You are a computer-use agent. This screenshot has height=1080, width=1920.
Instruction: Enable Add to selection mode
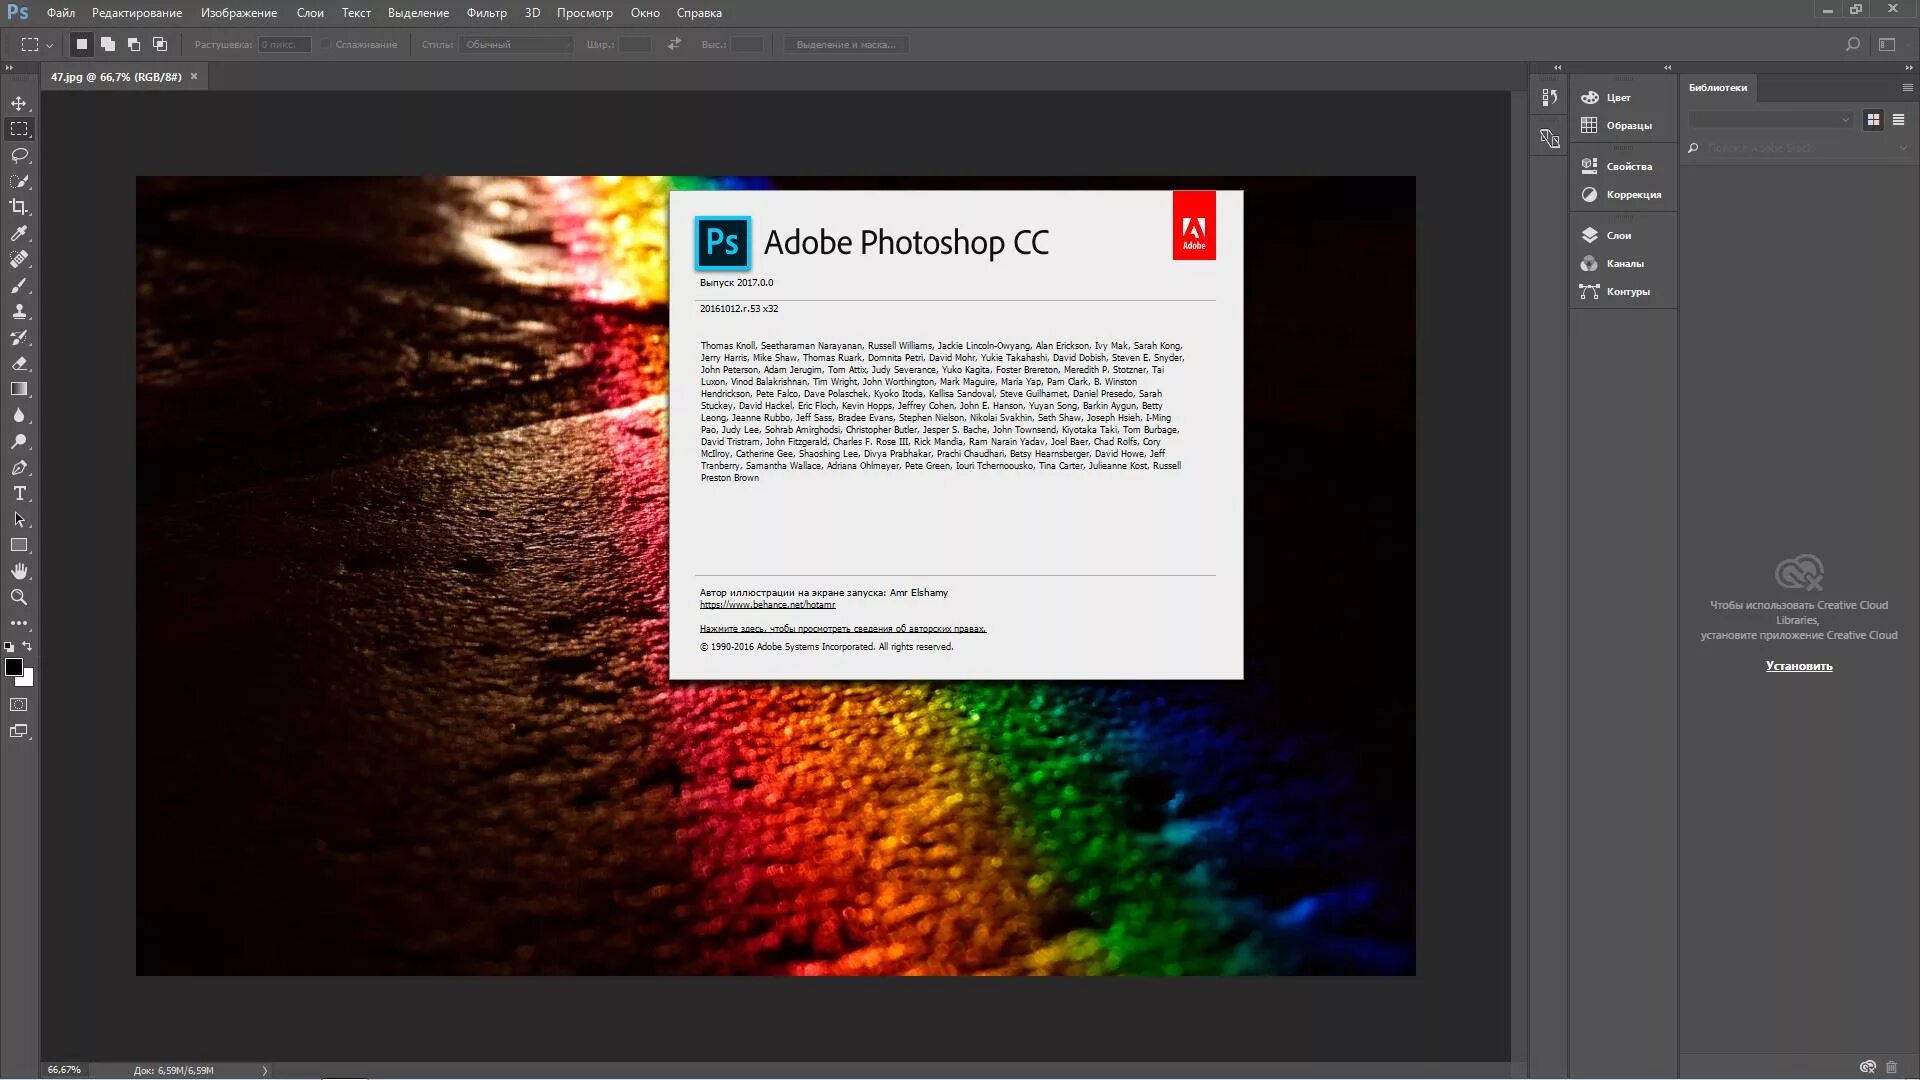tap(108, 44)
